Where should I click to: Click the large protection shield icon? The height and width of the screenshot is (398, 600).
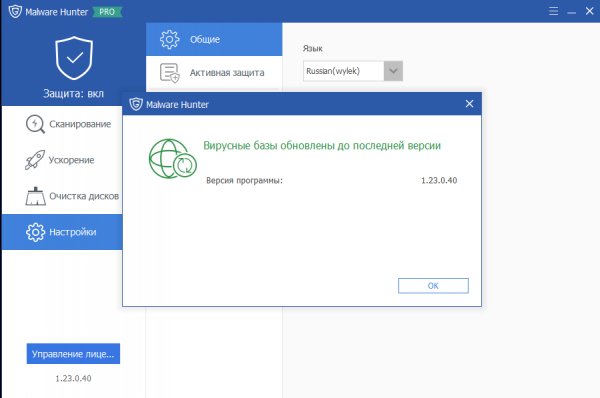coord(74,58)
